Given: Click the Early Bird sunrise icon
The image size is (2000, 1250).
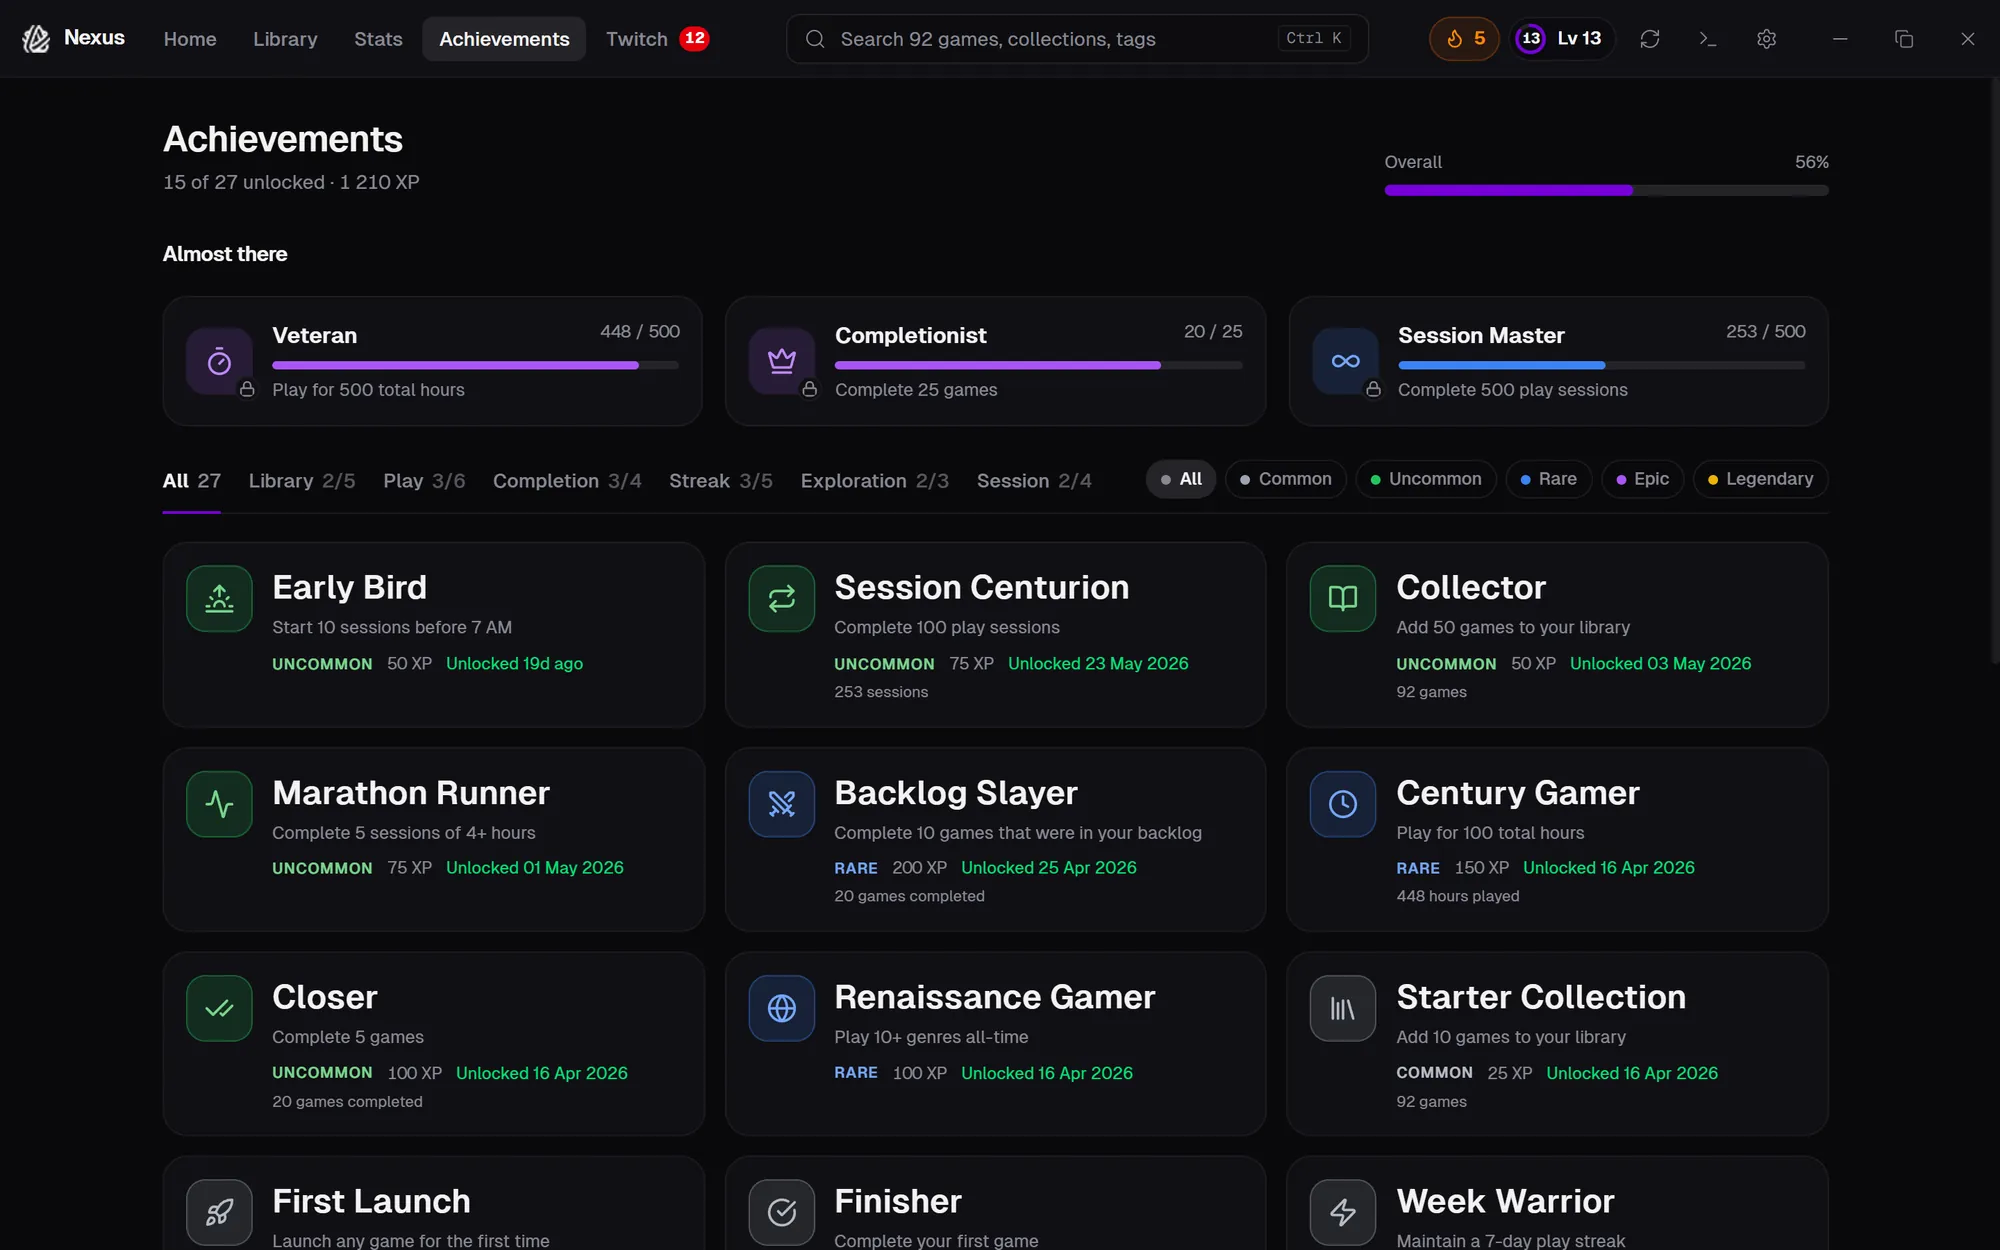Looking at the screenshot, I should click(219, 599).
